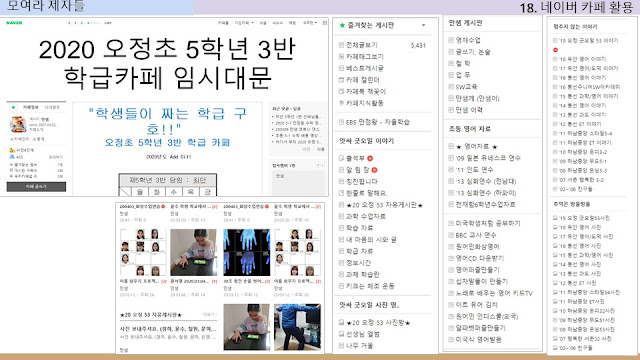Open '18 유안 영어 사진 album

[580, 227]
